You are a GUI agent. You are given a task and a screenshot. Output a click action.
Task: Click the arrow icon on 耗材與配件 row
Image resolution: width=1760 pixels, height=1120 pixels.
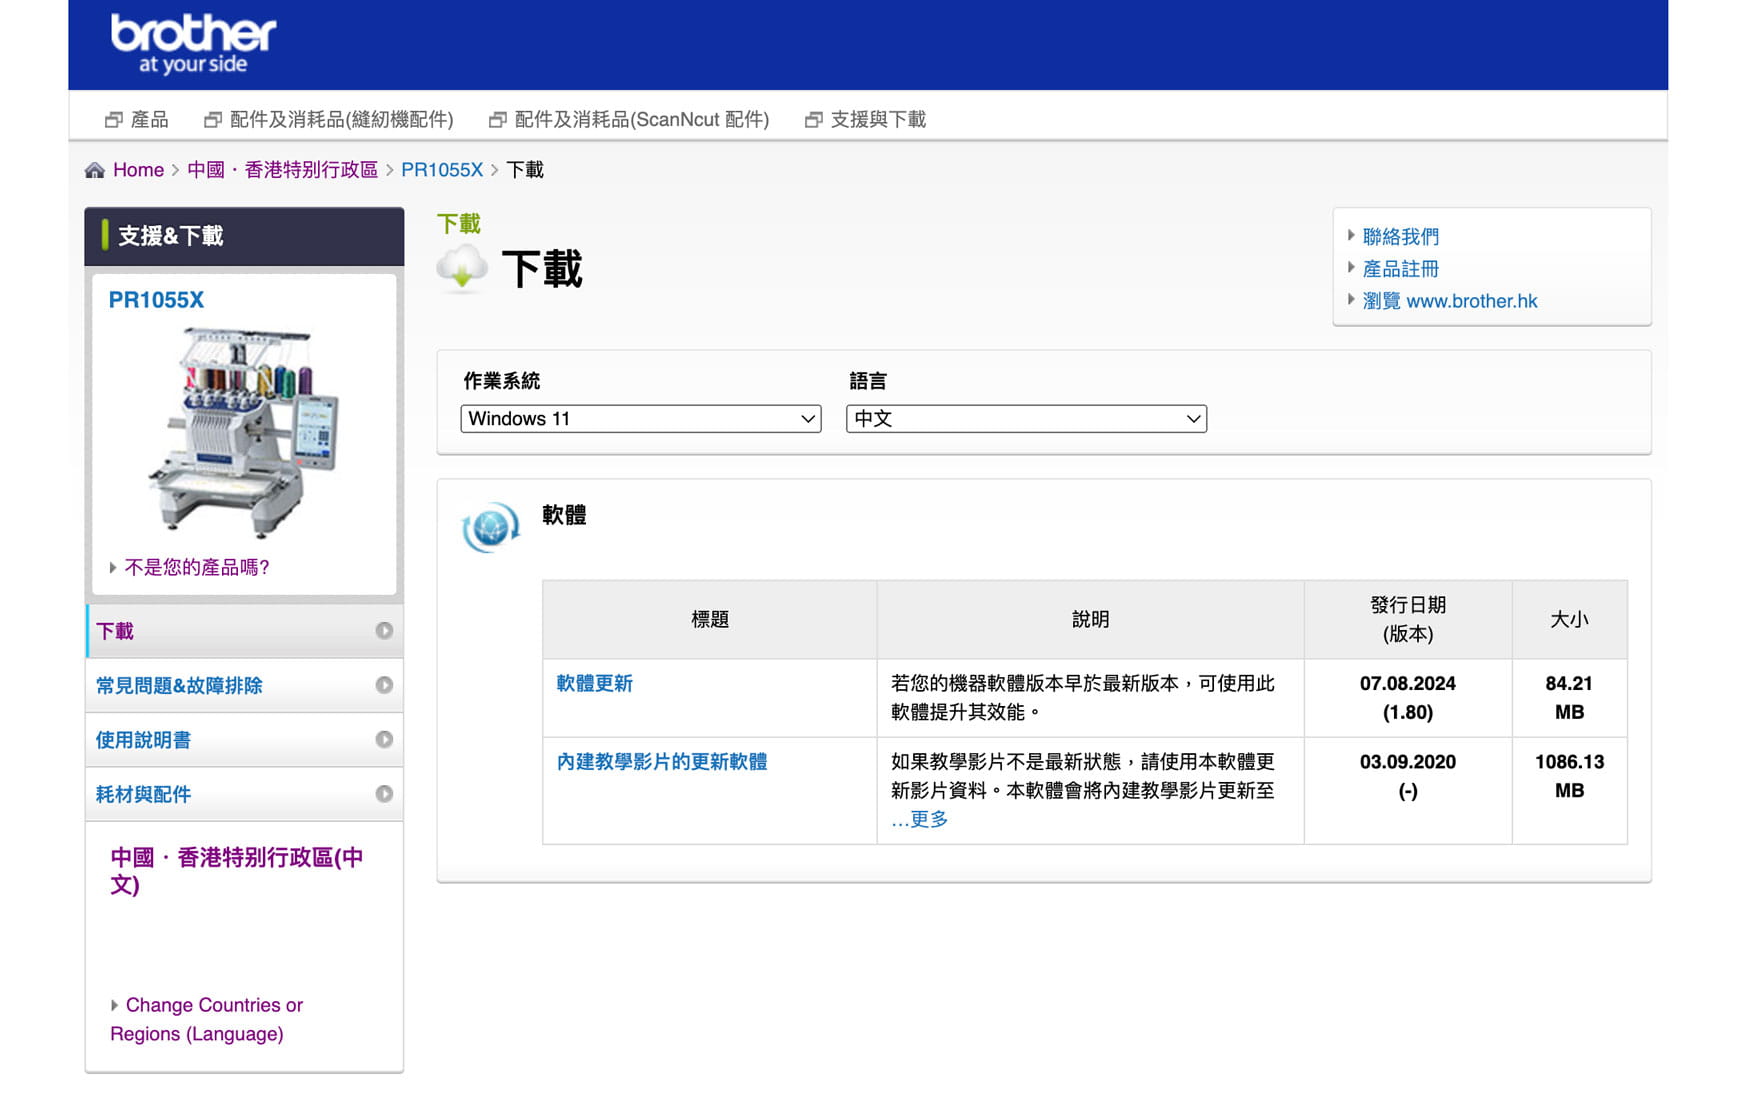click(x=384, y=794)
